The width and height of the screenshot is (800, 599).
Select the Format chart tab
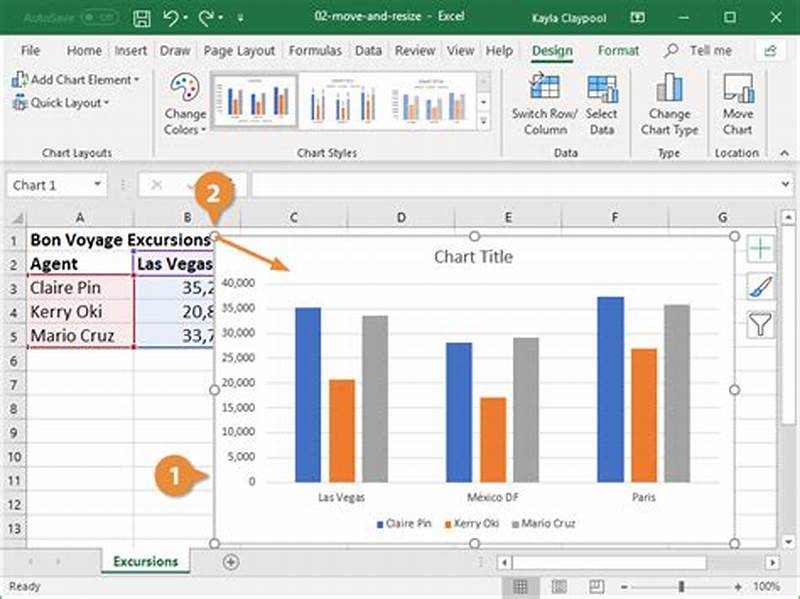618,51
